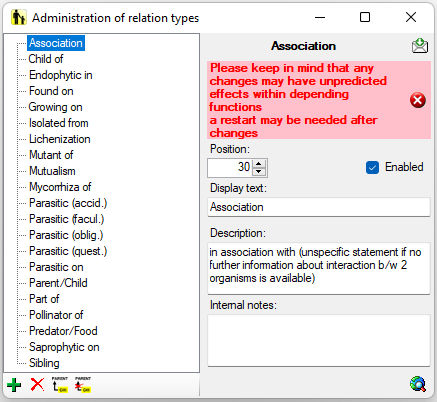Select Sibling in the tree
This screenshot has height=402, width=437.
44,363
